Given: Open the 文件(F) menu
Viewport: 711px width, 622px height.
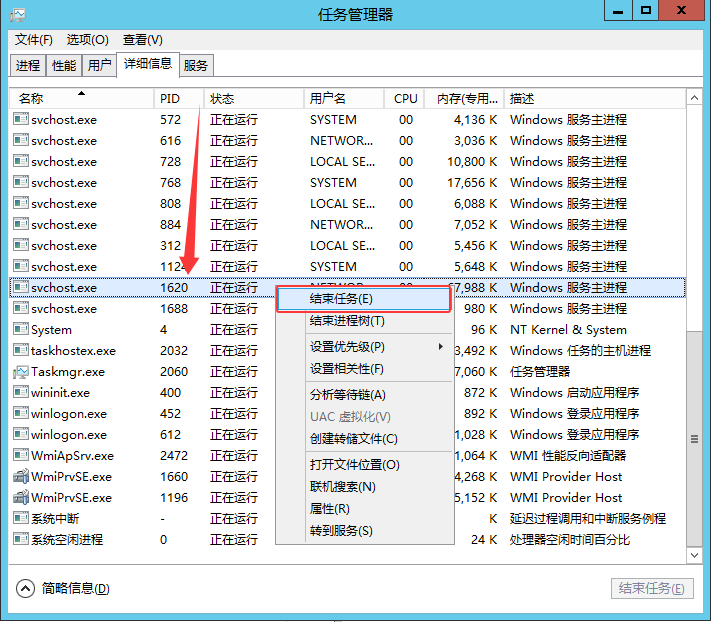Looking at the screenshot, I should [x=34, y=40].
